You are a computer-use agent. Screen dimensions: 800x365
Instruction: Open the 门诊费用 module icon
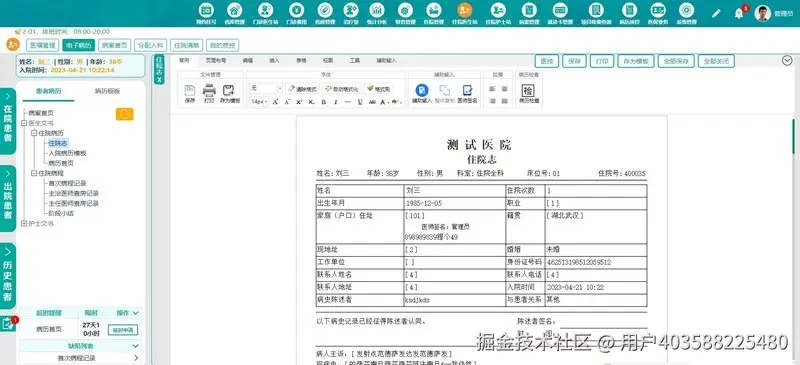296,10
